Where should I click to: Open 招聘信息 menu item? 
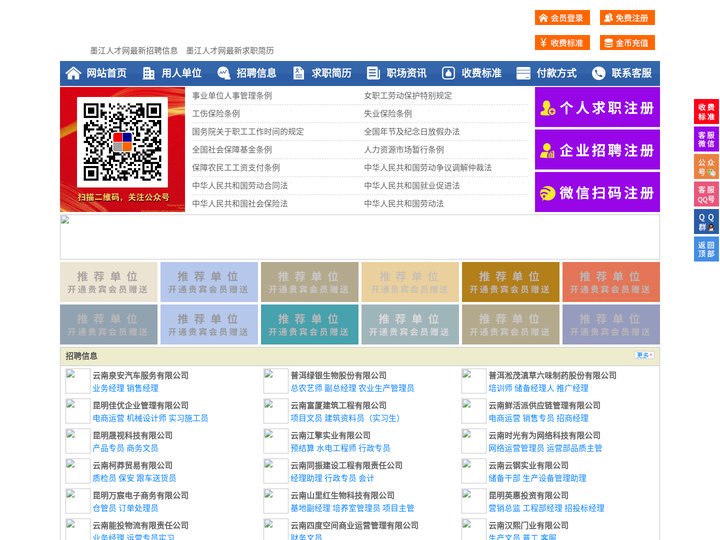[x=256, y=73]
